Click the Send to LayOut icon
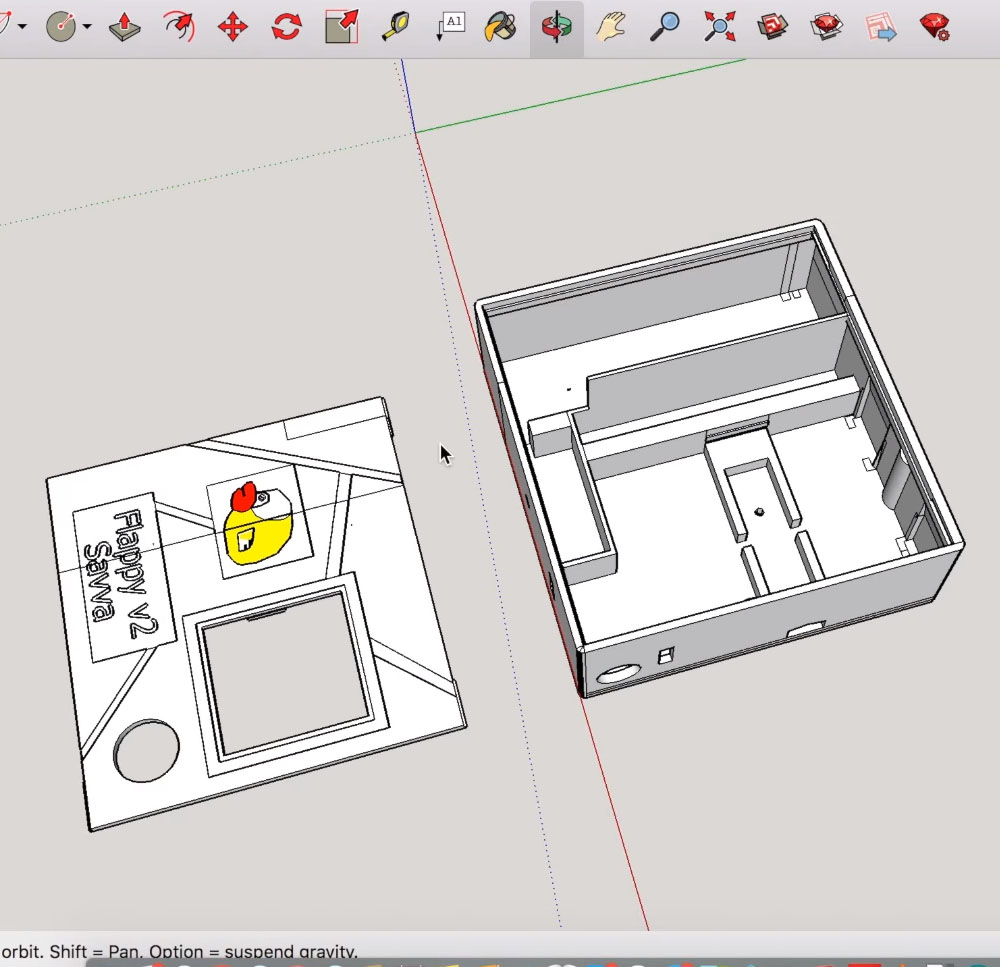This screenshot has height=967, width=1000. point(881,27)
